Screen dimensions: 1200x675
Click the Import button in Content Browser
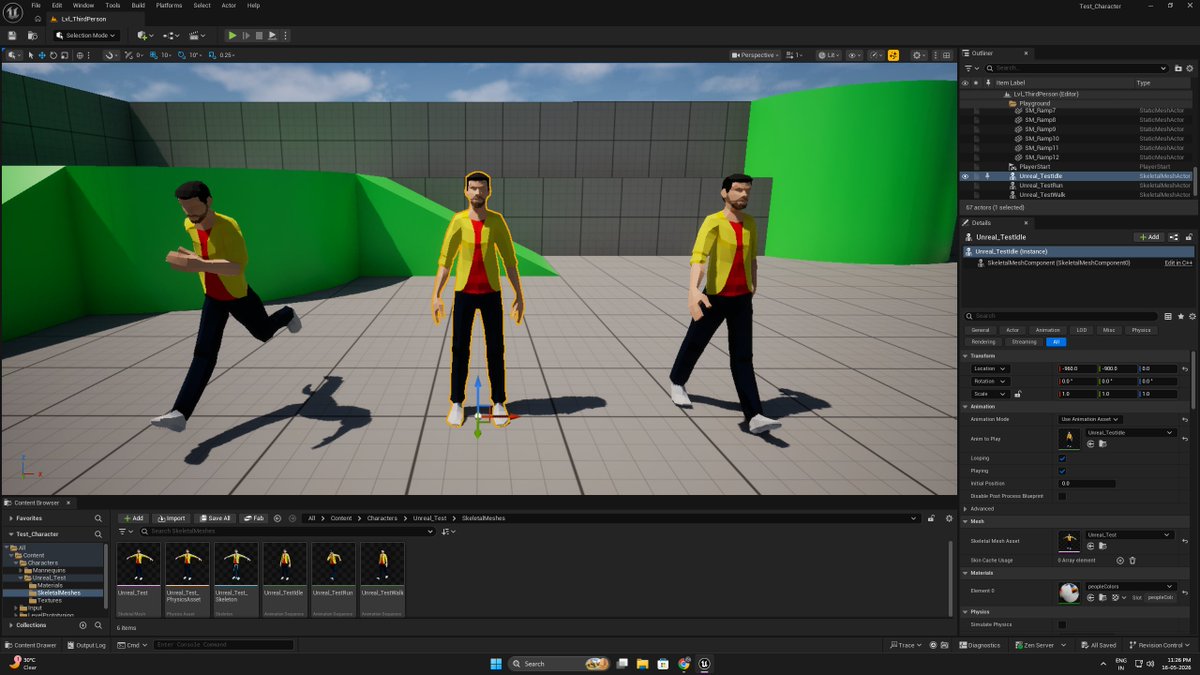point(172,518)
